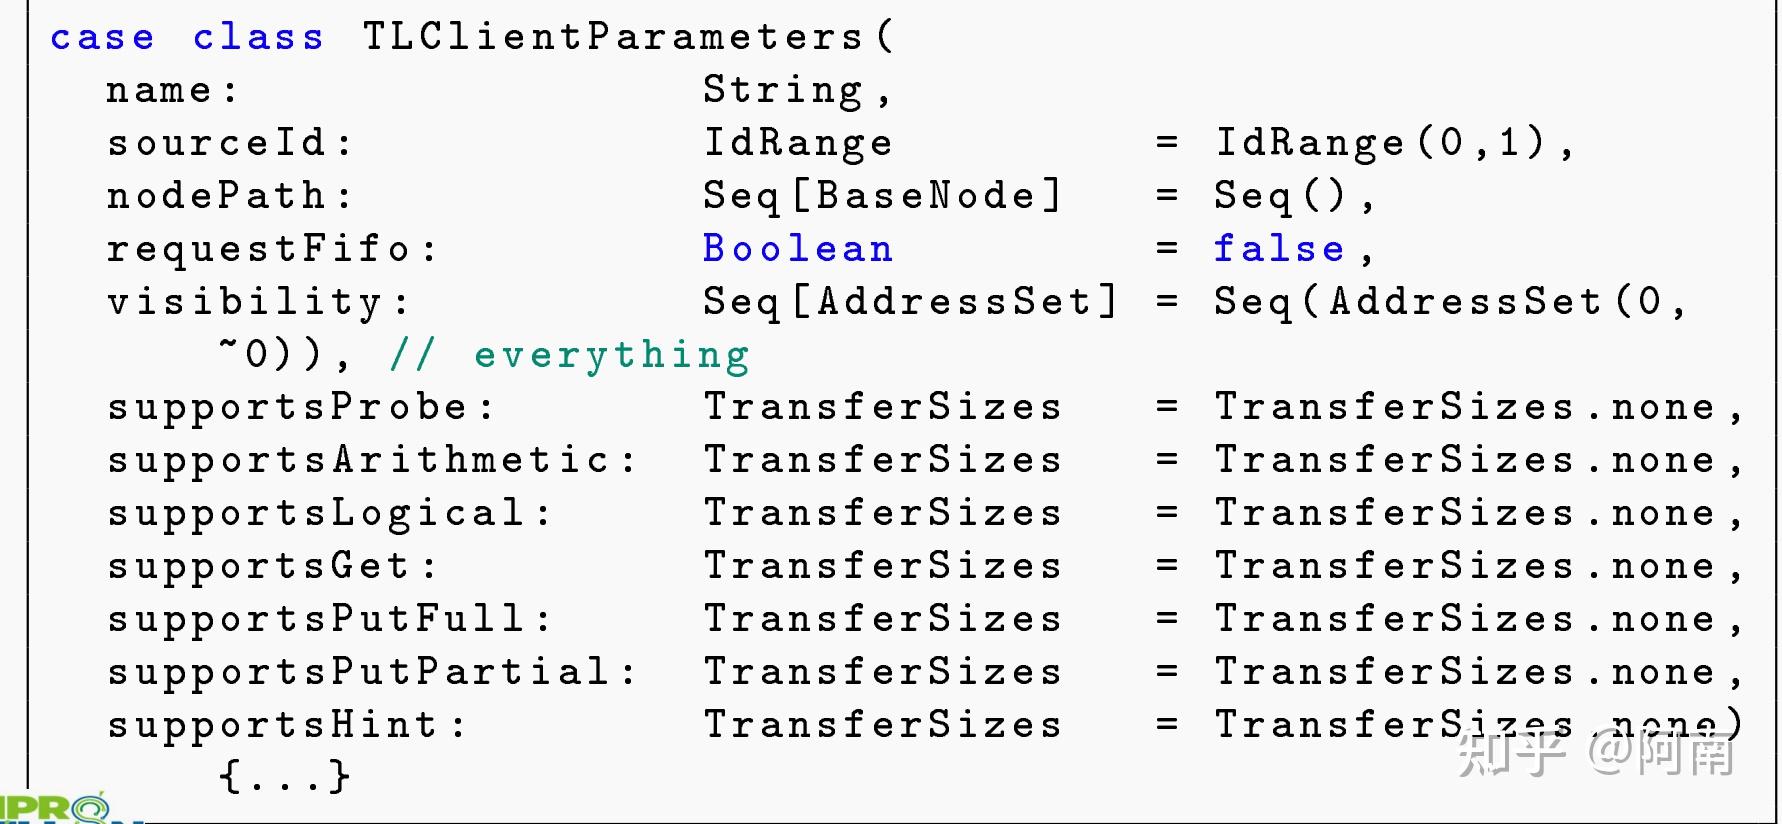Click the blue Boolean type
The height and width of the screenshot is (824, 1782).
(797, 249)
